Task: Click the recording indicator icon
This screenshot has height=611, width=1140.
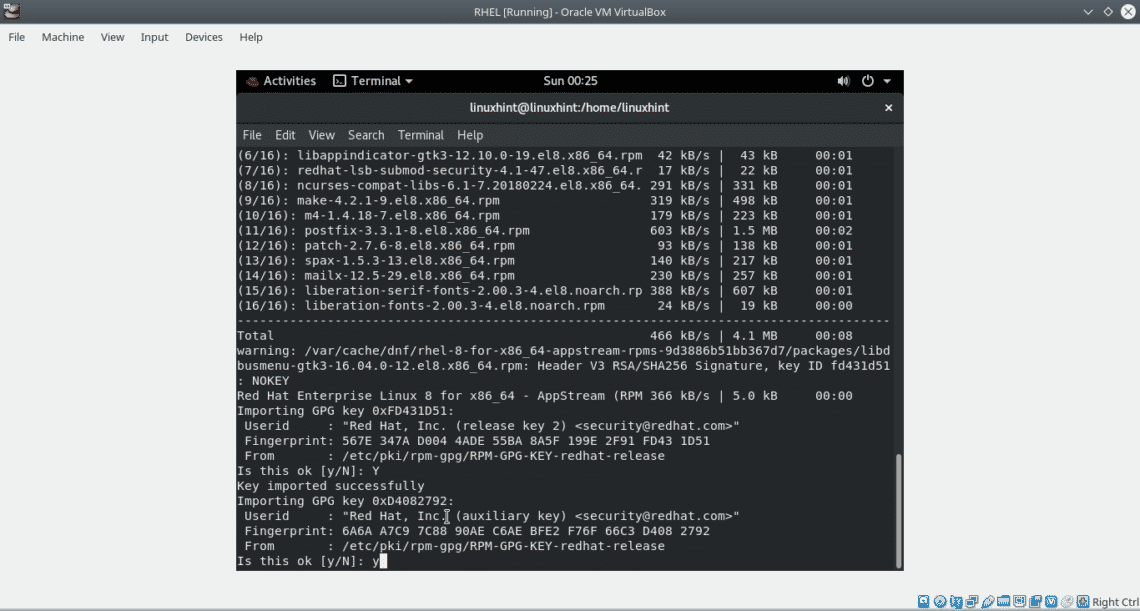Action: coord(1035,601)
